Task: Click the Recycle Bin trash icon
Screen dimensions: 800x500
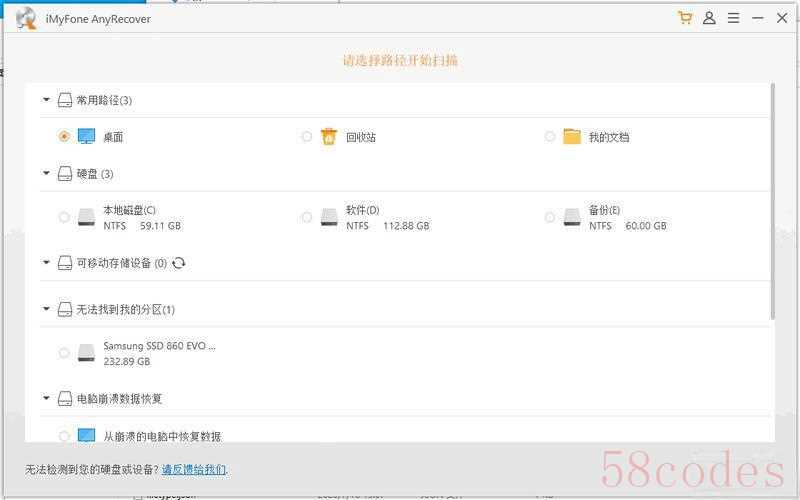Action: pyautogui.click(x=329, y=137)
